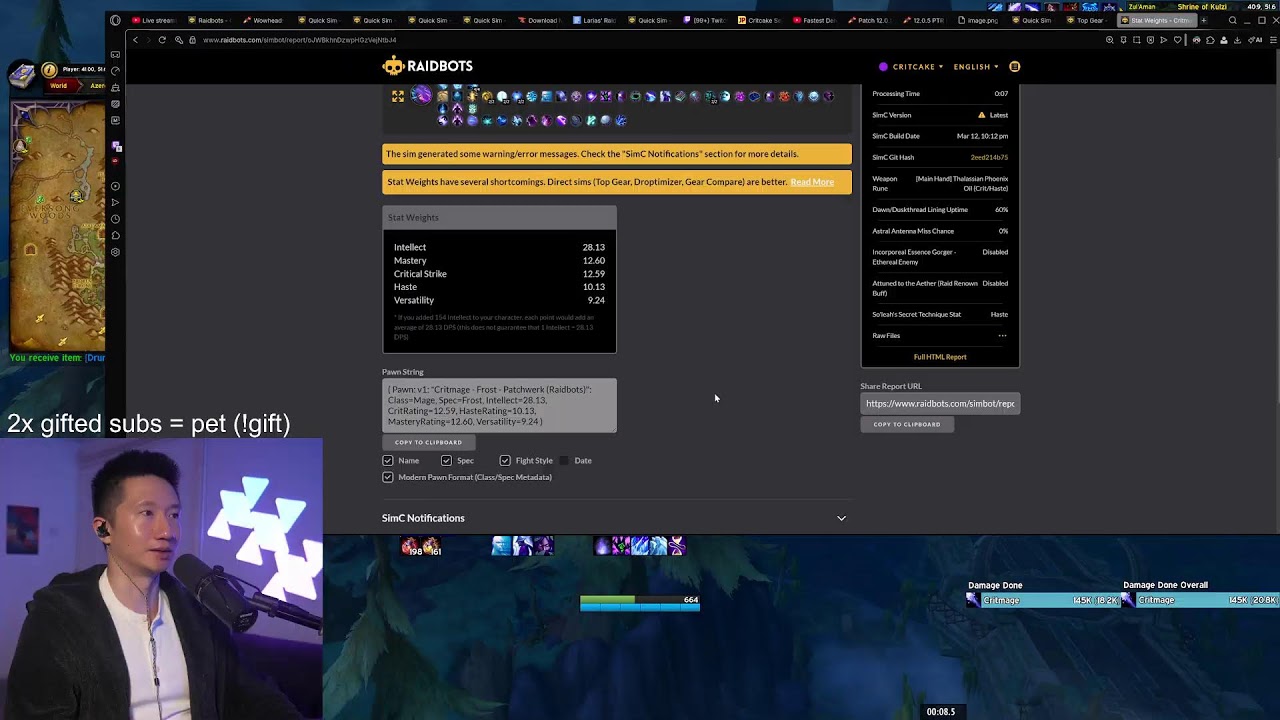This screenshot has width=1280, height=720.
Task: Click the Twitch icon in browser sidebar
Action: 116,145
